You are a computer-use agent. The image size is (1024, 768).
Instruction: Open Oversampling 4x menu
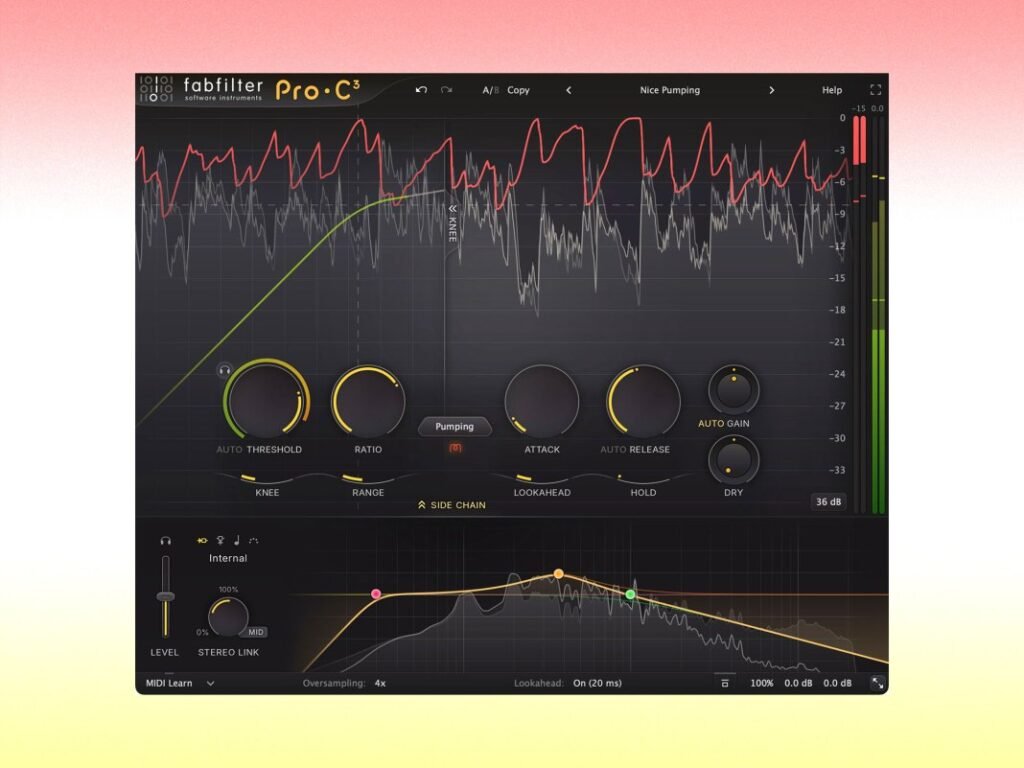click(380, 683)
